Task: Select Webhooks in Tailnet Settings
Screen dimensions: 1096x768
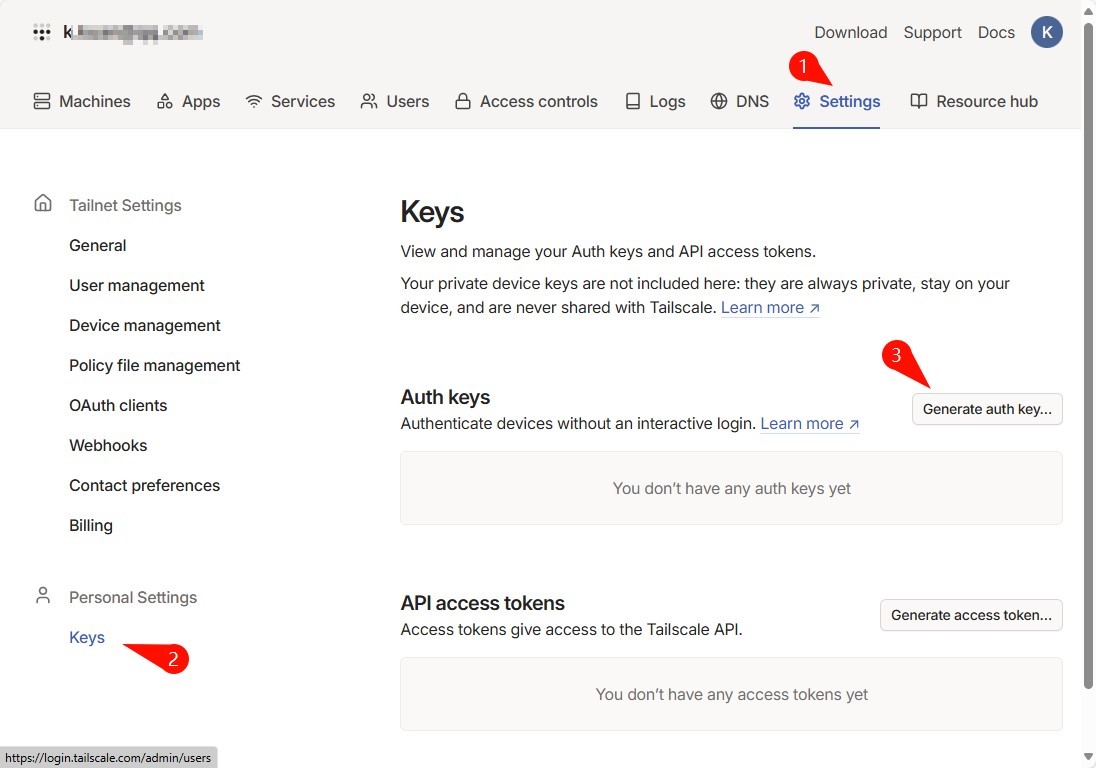Action: (108, 445)
